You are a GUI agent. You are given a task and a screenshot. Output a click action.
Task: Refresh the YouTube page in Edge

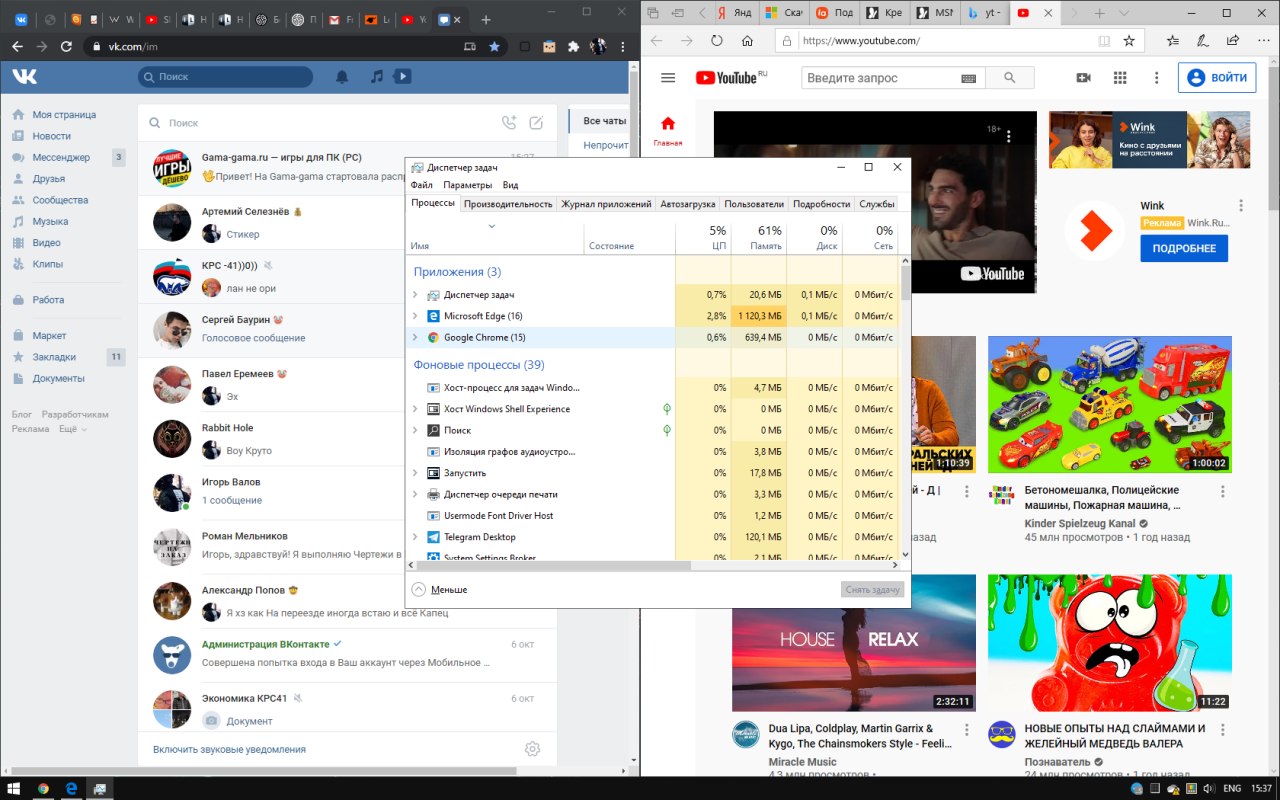tap(717, 41)
